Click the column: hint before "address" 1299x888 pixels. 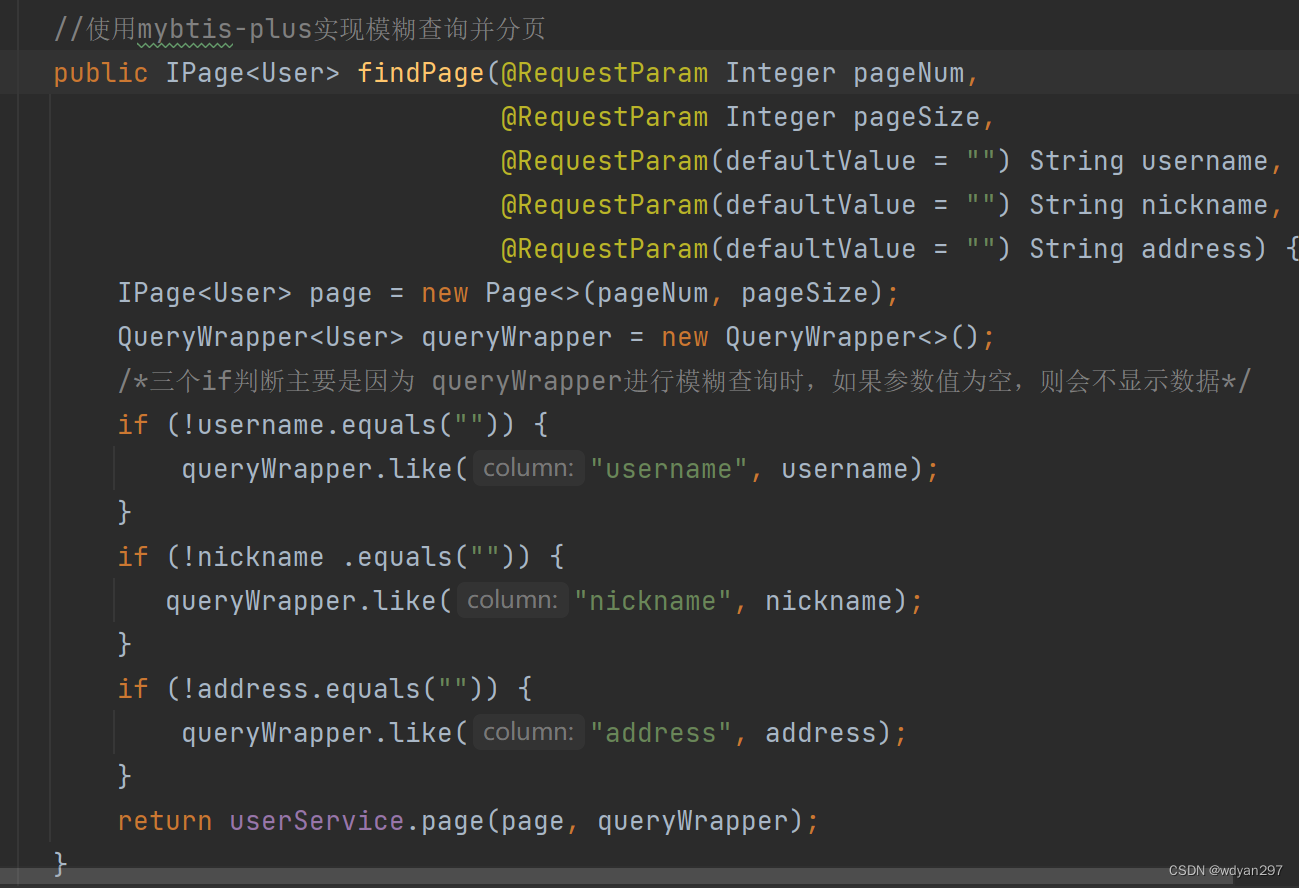529,732
